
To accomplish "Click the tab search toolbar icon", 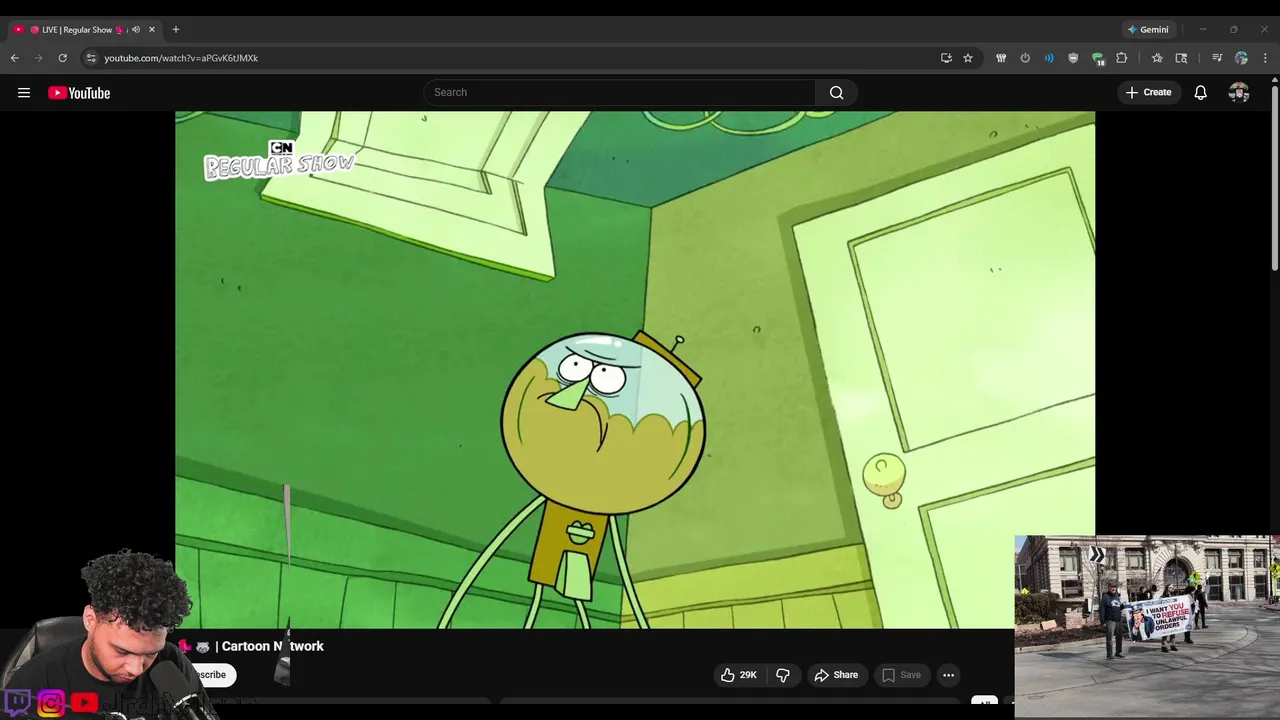I will point(1181,58).
